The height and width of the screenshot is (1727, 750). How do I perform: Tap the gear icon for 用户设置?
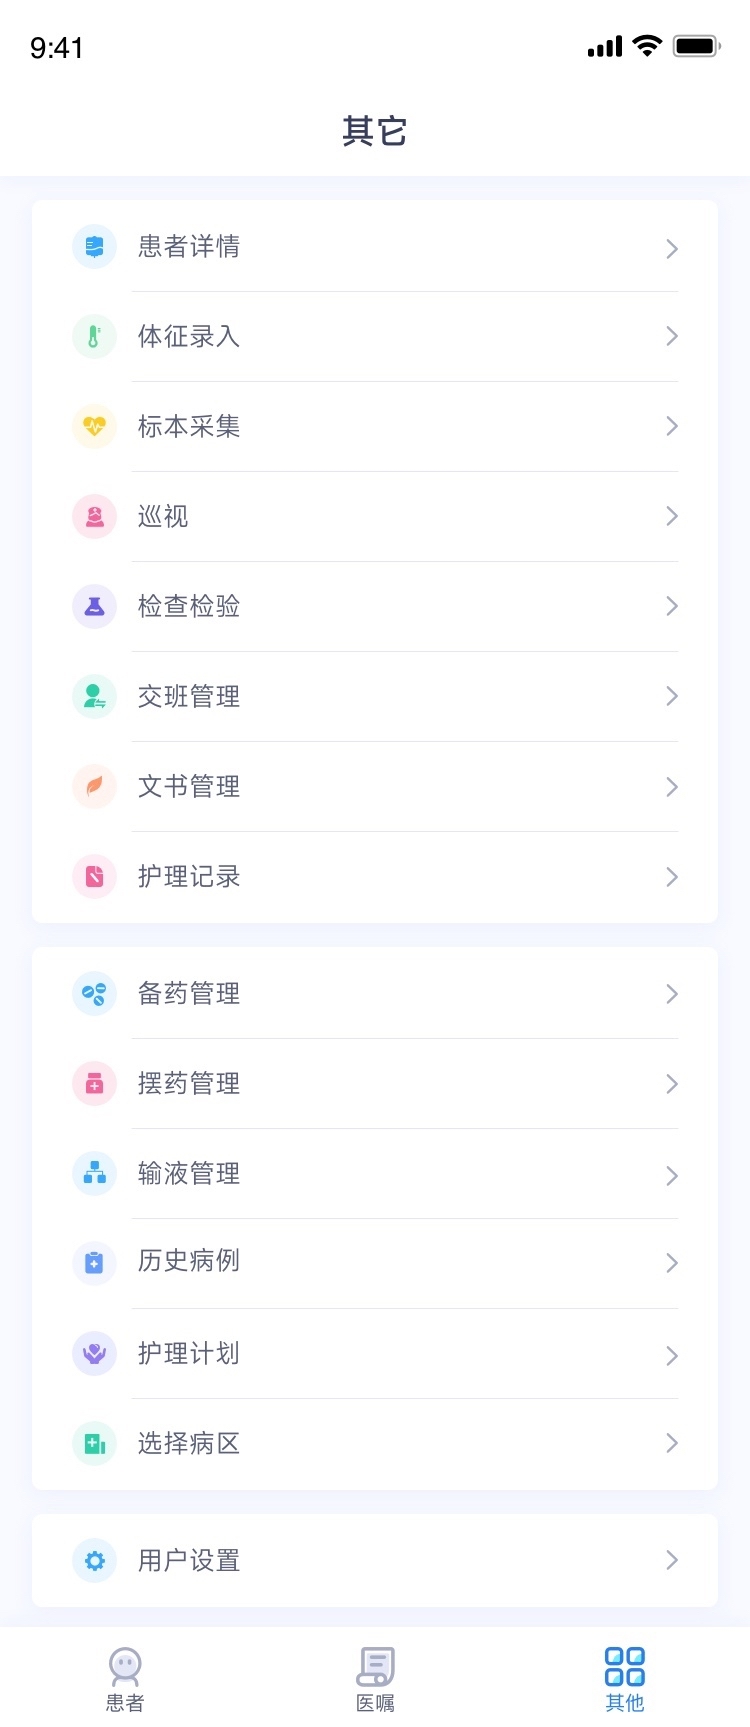coord(95,1561)
